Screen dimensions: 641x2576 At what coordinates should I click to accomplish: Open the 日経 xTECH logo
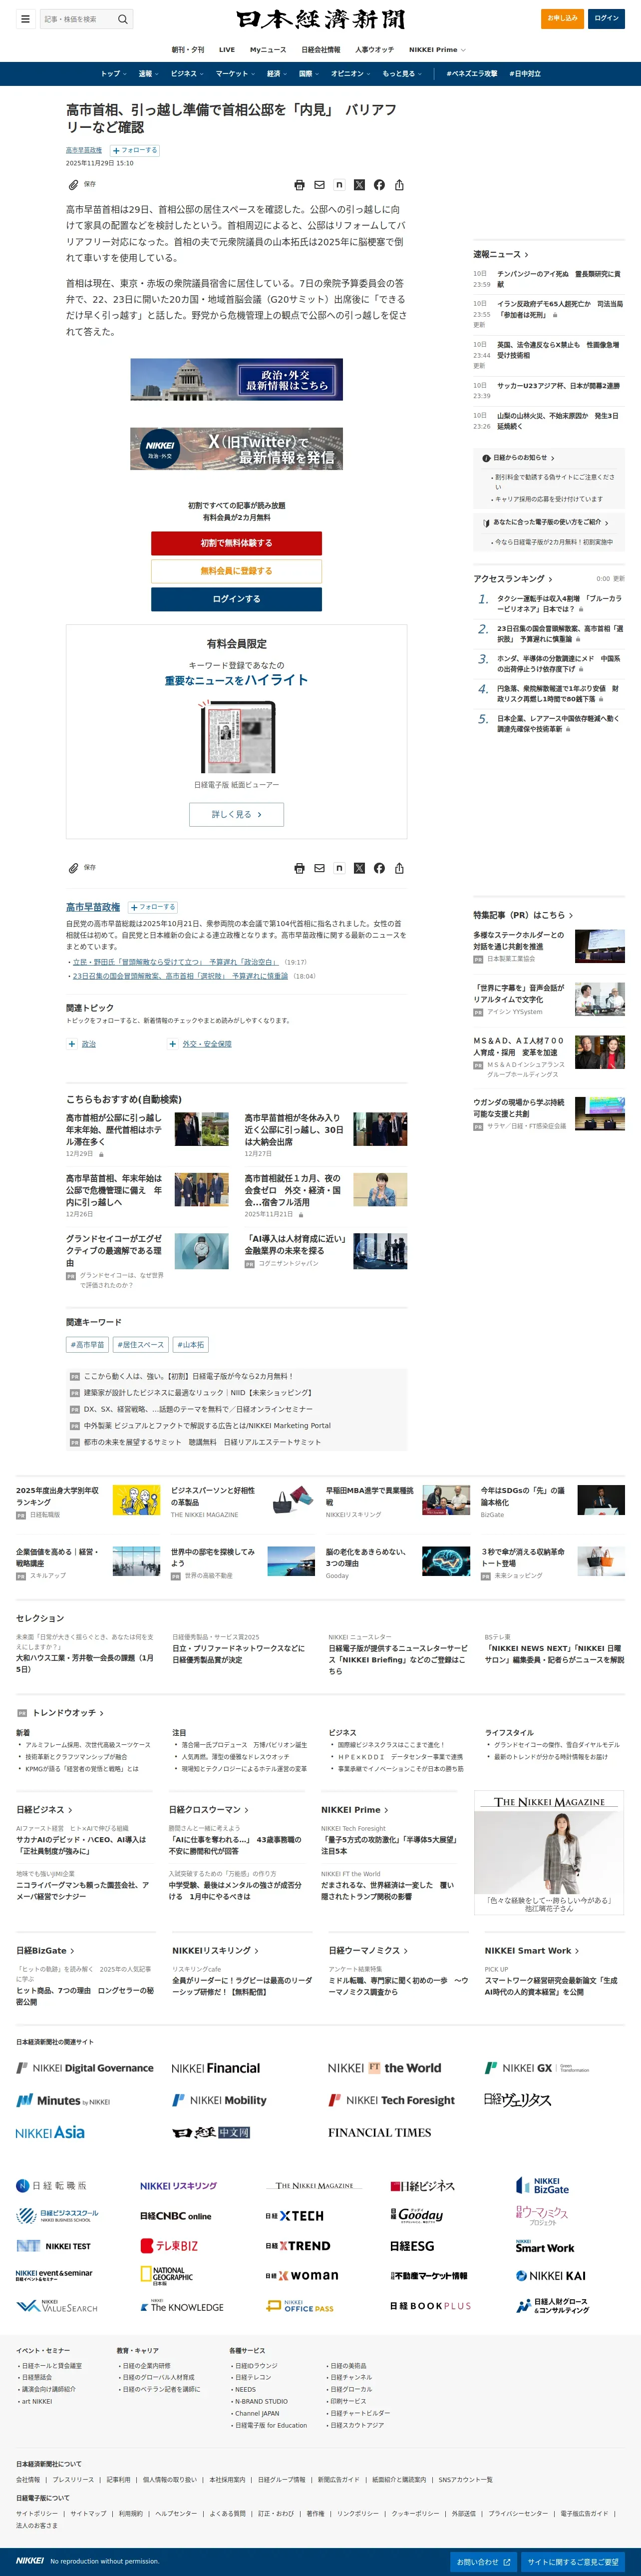[294, 2216]
